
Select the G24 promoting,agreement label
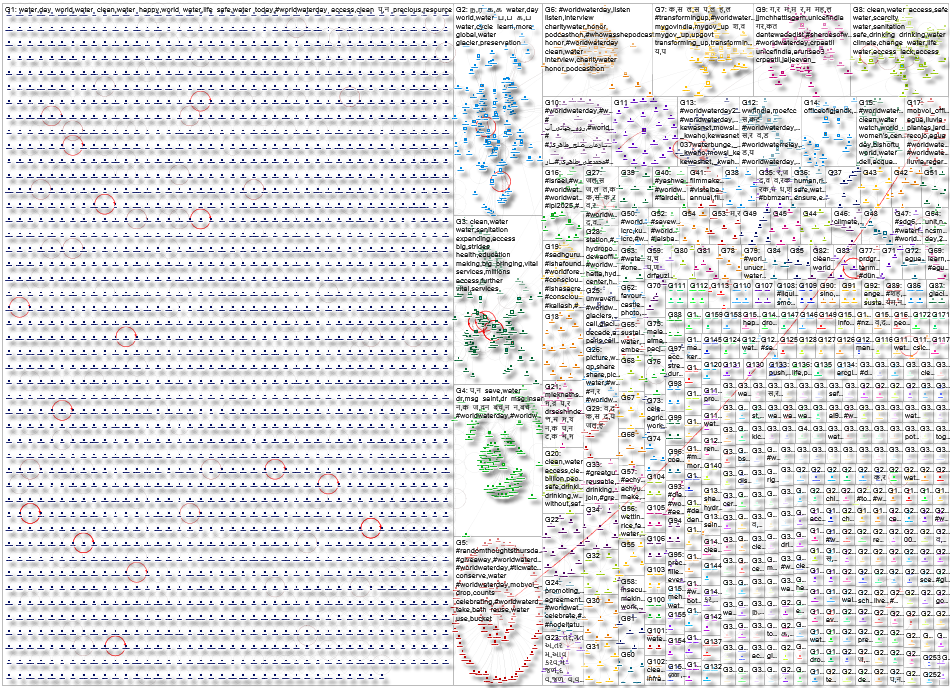point(563,603)
